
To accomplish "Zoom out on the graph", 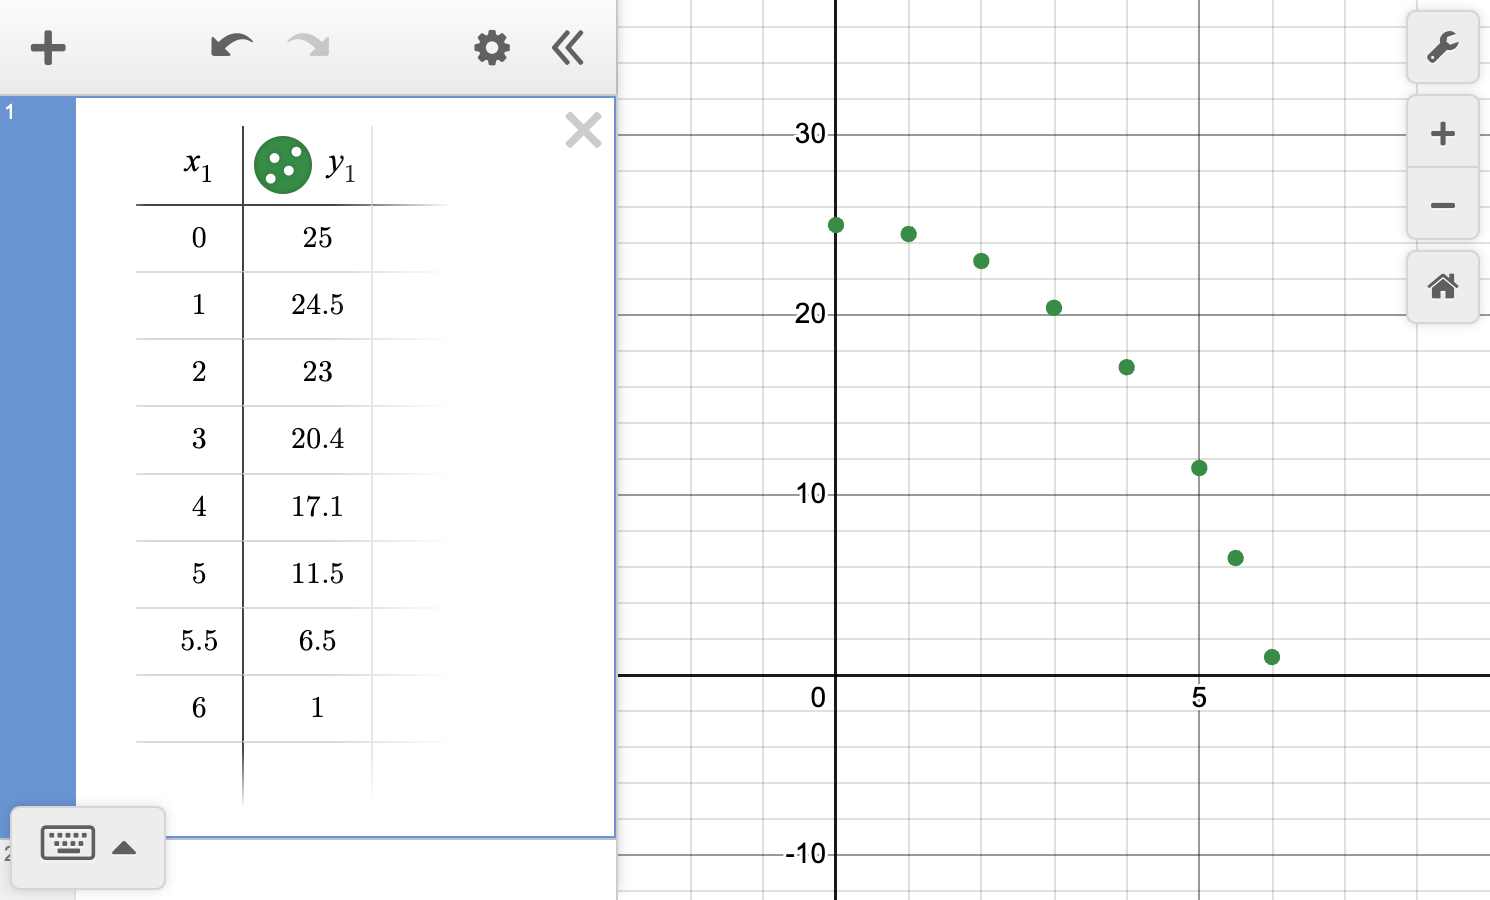I will click(x=1442, y=204).
